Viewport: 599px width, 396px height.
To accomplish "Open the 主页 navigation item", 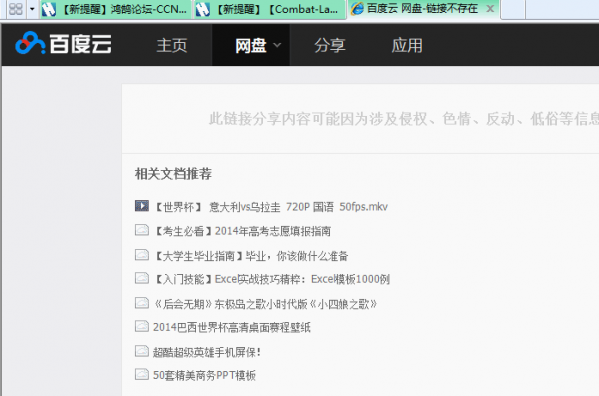I will click(172, 45).
